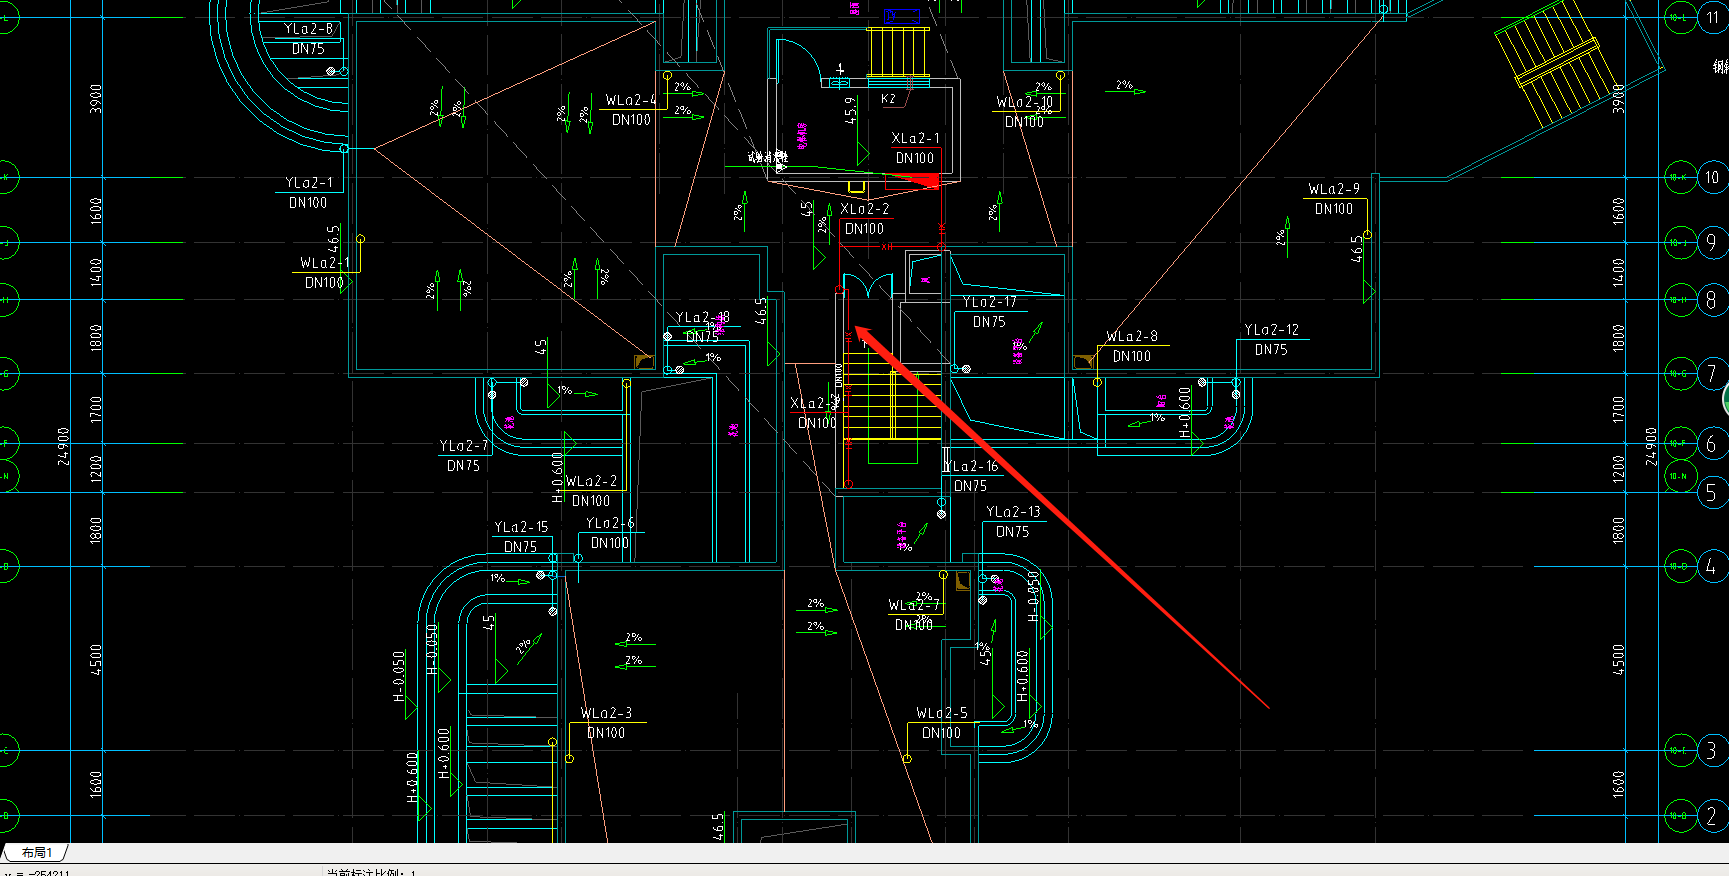The image size is (1729, 876).
Task: Select the YLa2-16 pipe label
Action: pos(971,466)
